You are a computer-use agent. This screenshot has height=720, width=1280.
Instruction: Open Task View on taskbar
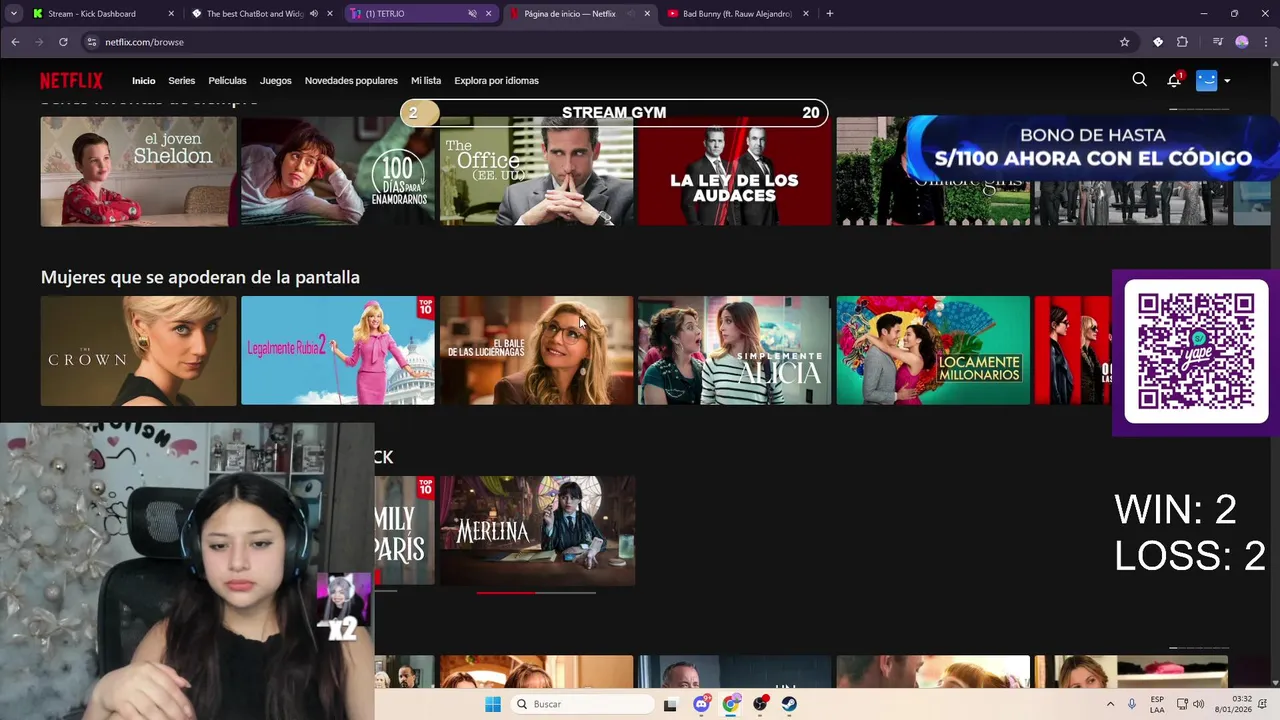tap(670, 704)
